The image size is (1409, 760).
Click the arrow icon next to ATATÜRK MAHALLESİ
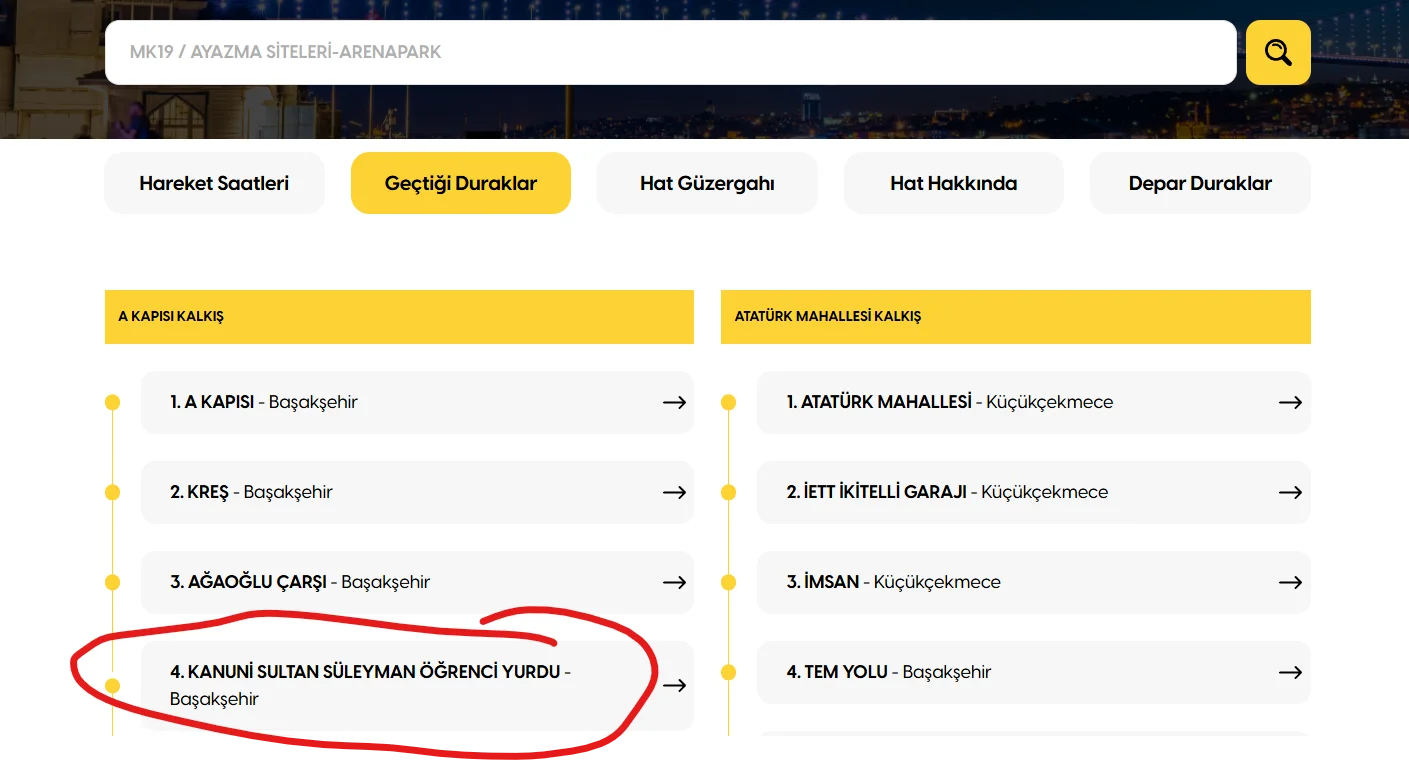tap(1291, 402)
